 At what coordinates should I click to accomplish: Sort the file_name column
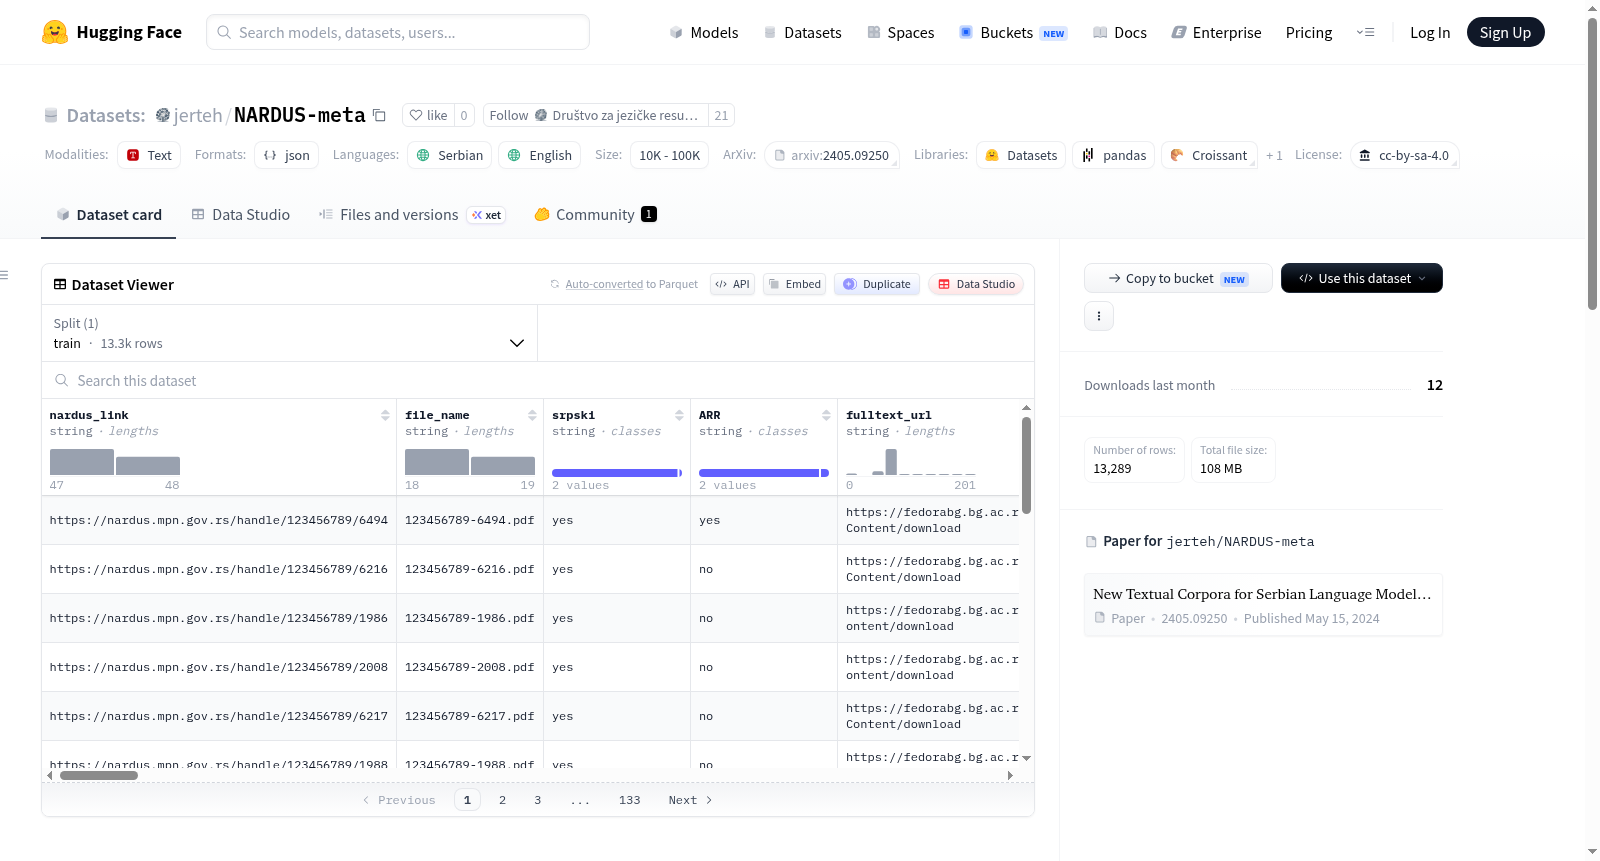[532, 415]
